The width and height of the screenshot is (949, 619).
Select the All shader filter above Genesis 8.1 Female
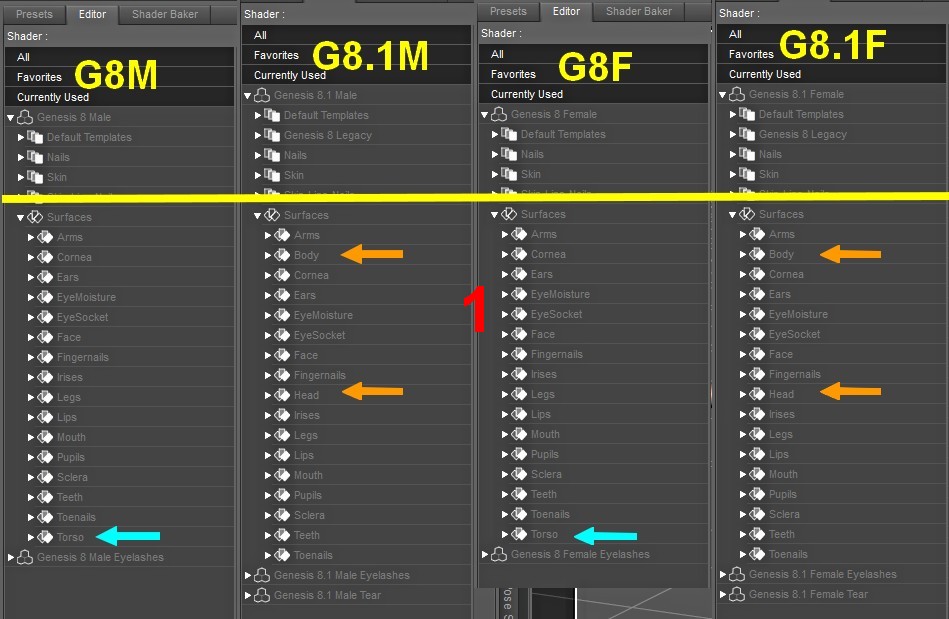(x=832, y=34)
